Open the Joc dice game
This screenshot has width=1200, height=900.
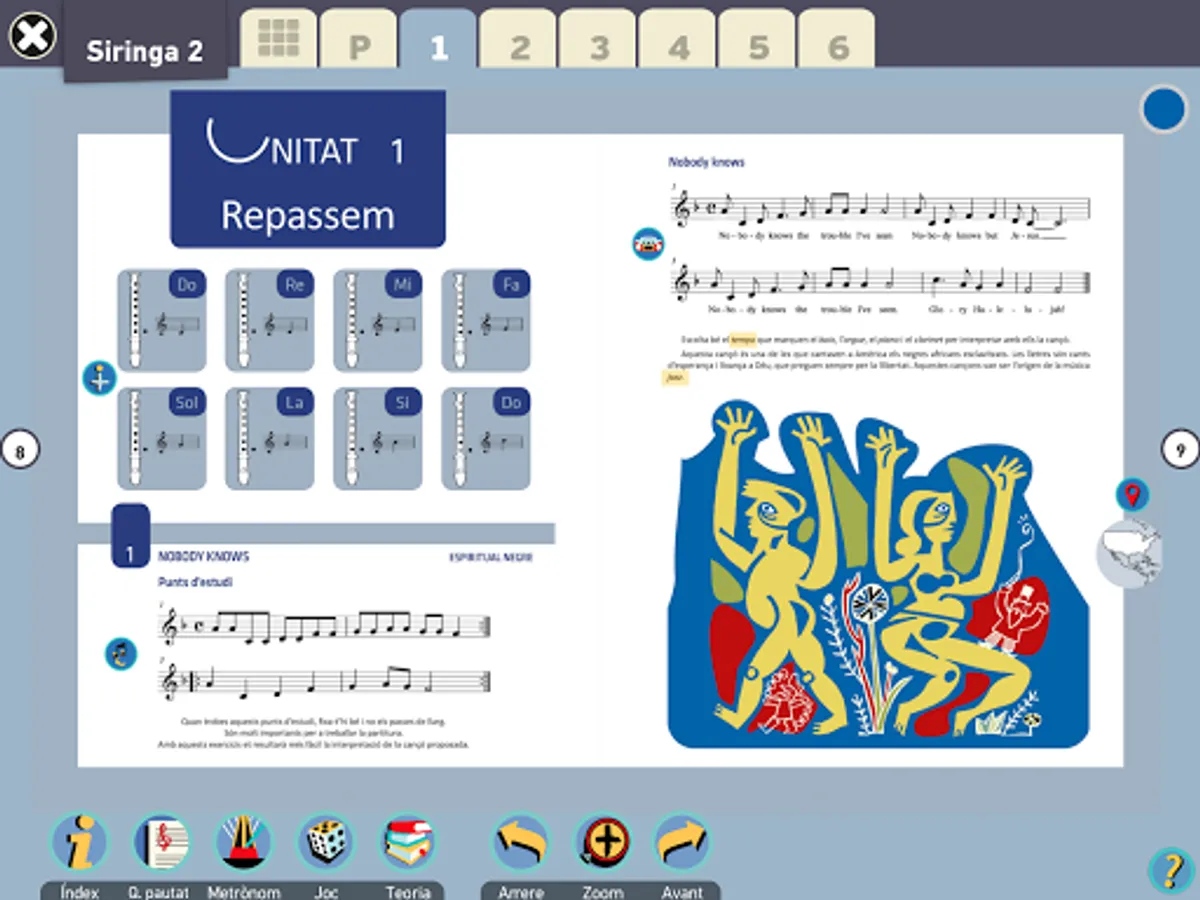tap(327, 843)
